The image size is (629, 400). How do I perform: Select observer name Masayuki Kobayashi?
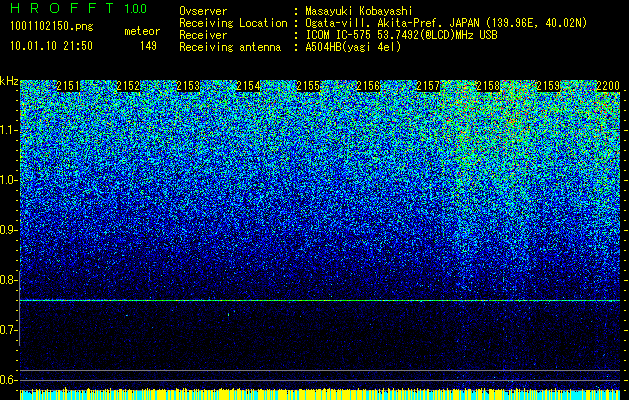(358, 11)
